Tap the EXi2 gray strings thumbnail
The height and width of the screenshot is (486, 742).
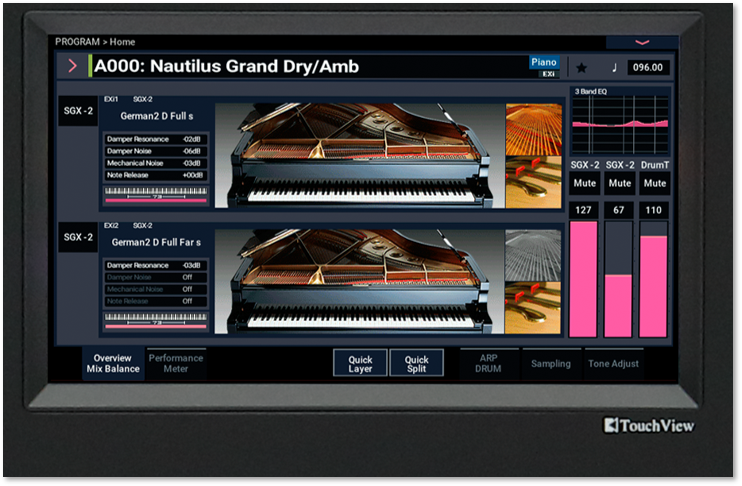(x=533, y=256)
